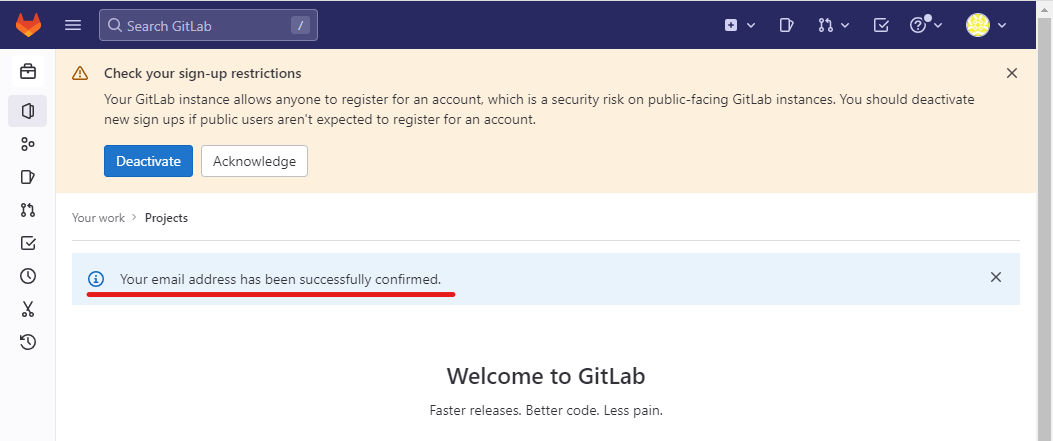Expand the Help question mark dropdown

[926, 26]
